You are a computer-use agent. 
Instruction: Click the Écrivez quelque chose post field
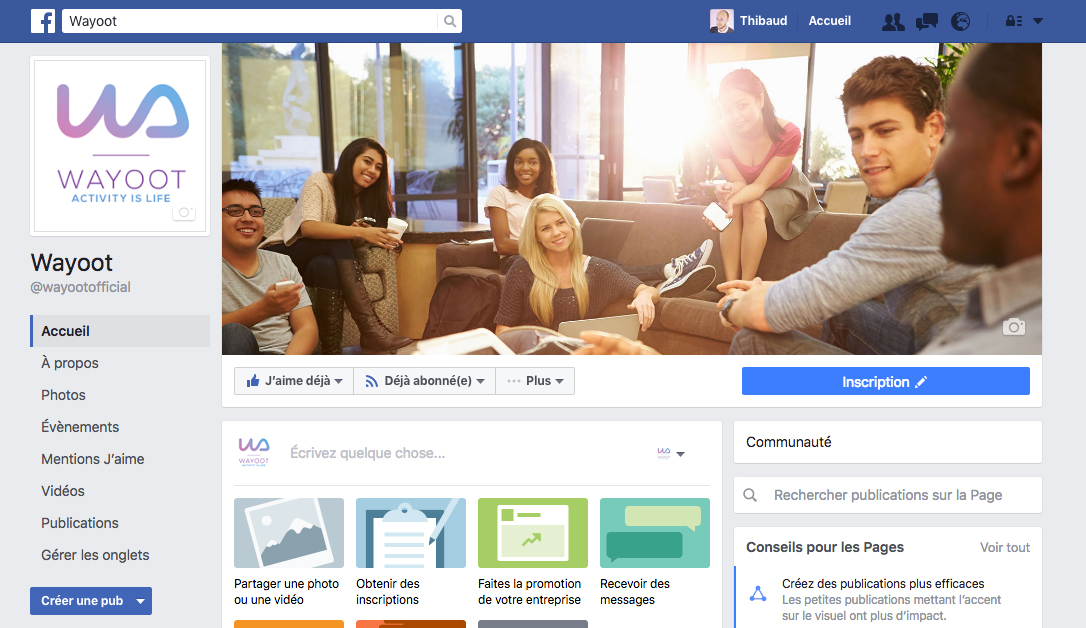367,453
